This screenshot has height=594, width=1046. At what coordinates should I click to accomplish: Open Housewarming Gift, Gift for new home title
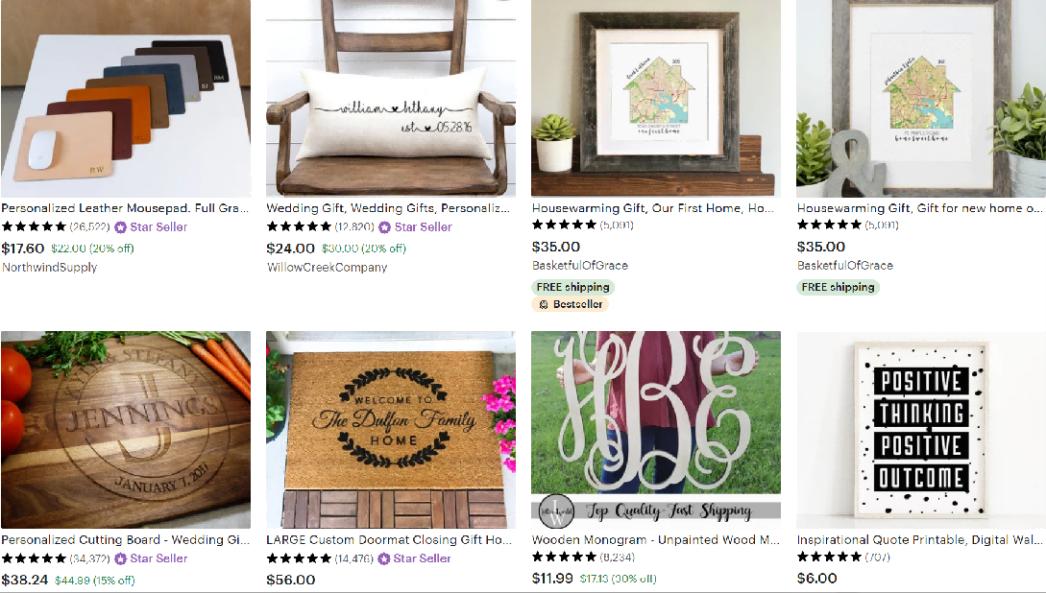(919, 208)
